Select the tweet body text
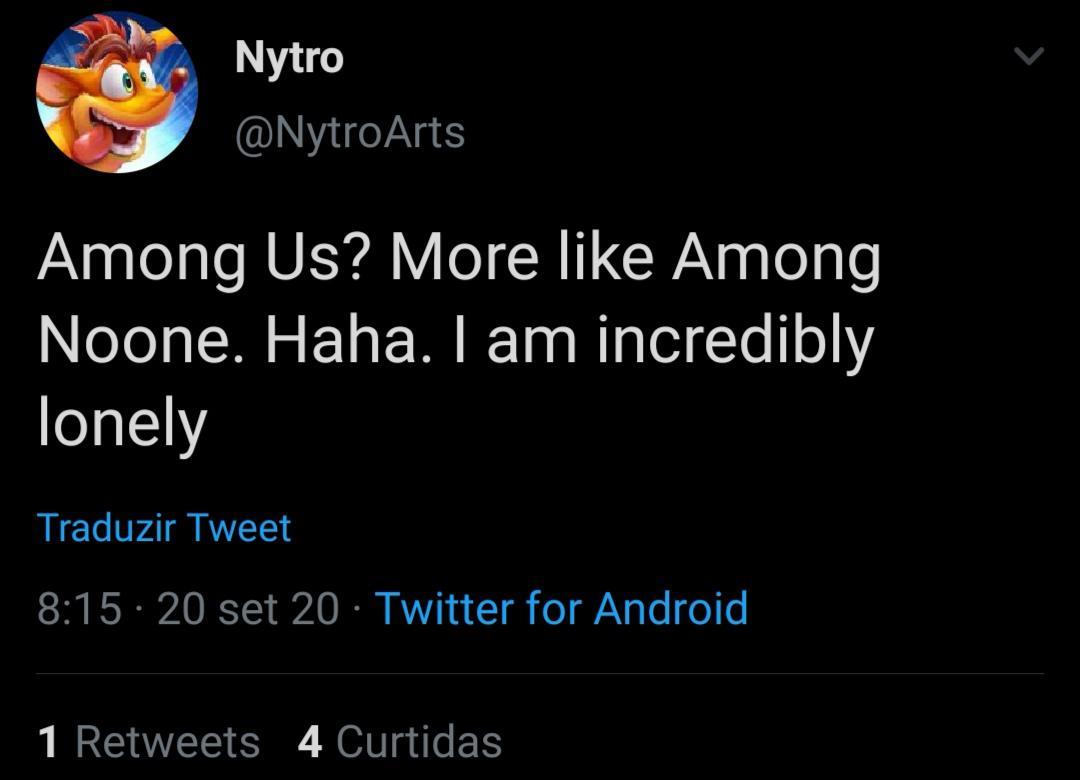Image resolution: width=1080 pixels, height=780 pixels. [458, 340]
